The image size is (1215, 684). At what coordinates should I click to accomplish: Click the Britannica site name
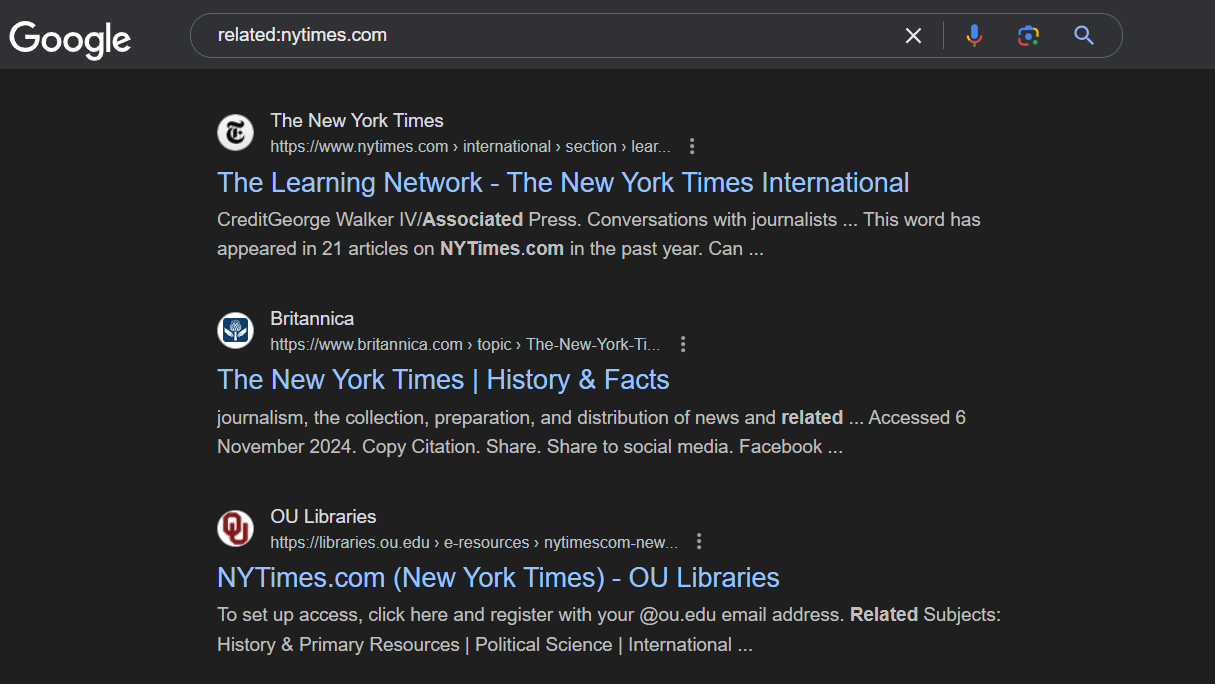(x=312, y=318)
